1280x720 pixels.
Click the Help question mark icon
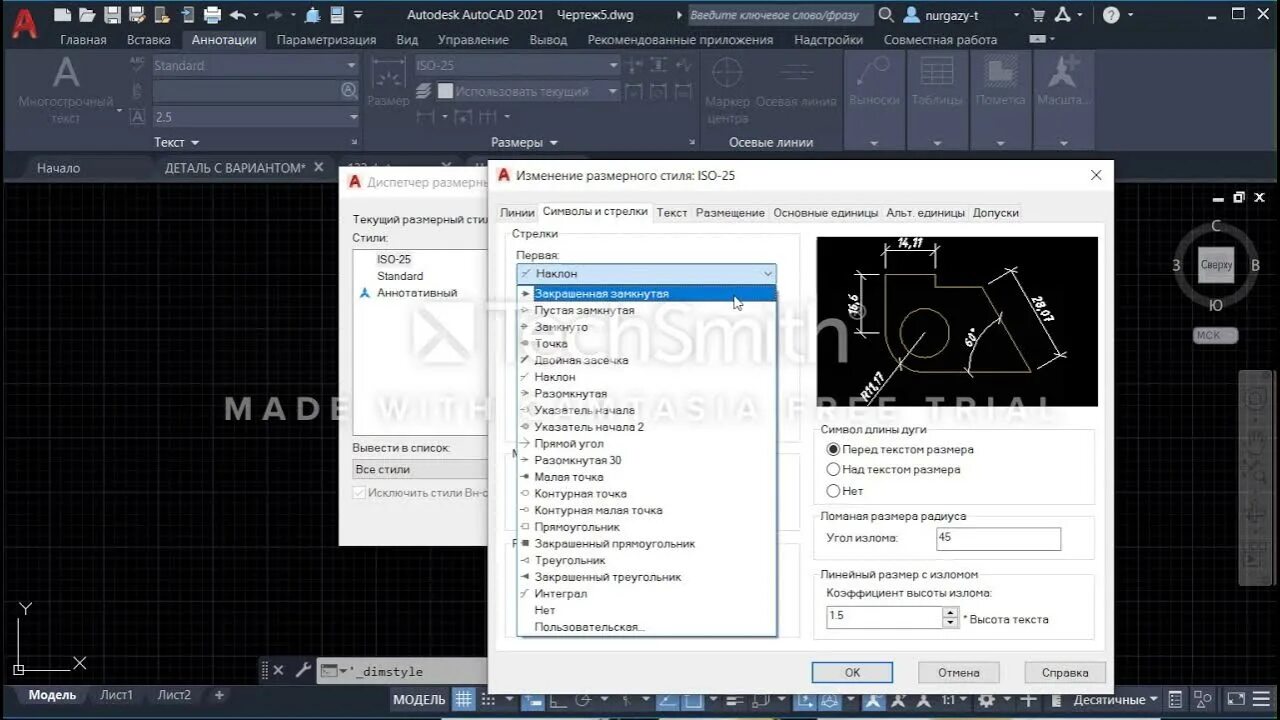(1111, 15)
